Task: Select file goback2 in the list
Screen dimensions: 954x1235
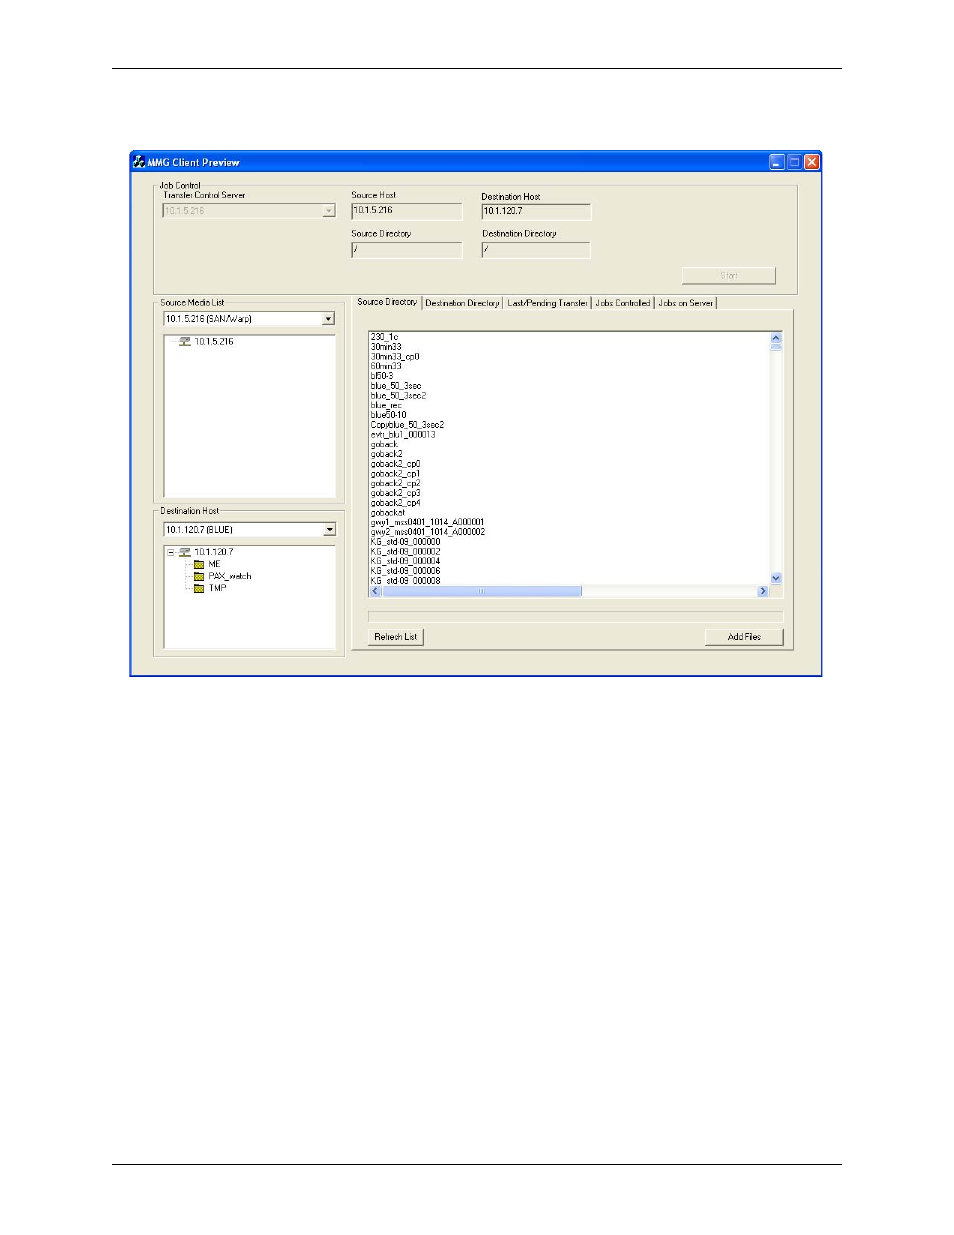Action: (387, 454)
